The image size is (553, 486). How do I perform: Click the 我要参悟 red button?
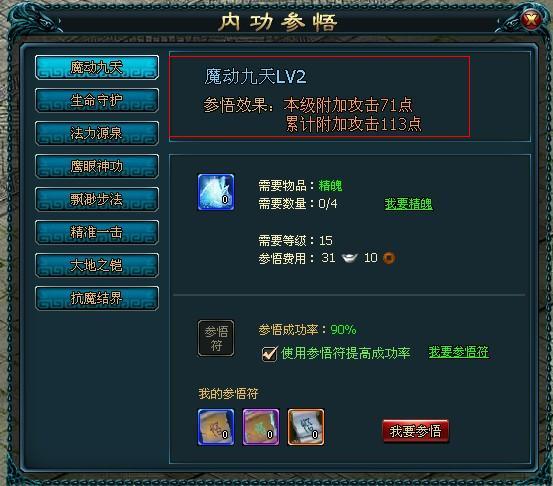point(415,431)
